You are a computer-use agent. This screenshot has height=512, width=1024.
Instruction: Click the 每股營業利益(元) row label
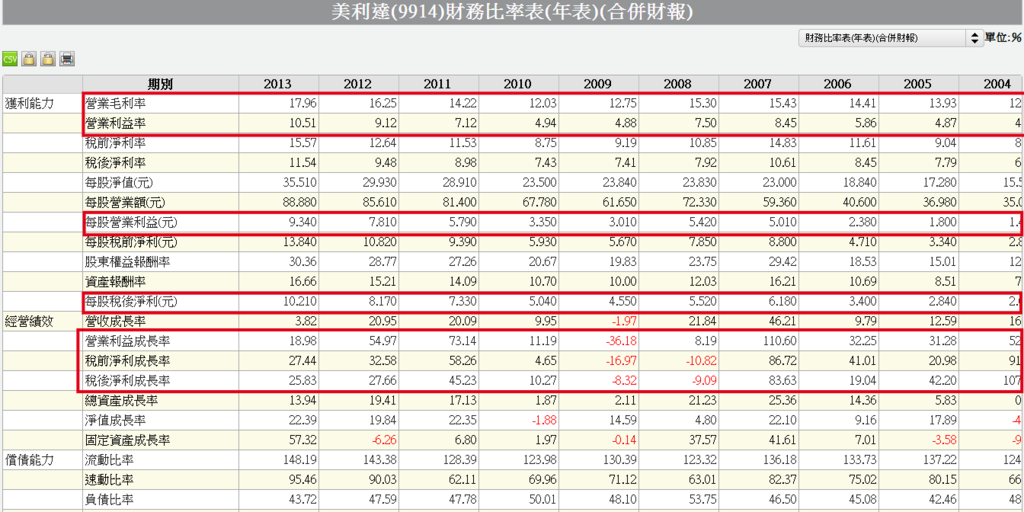click(131, 223)
